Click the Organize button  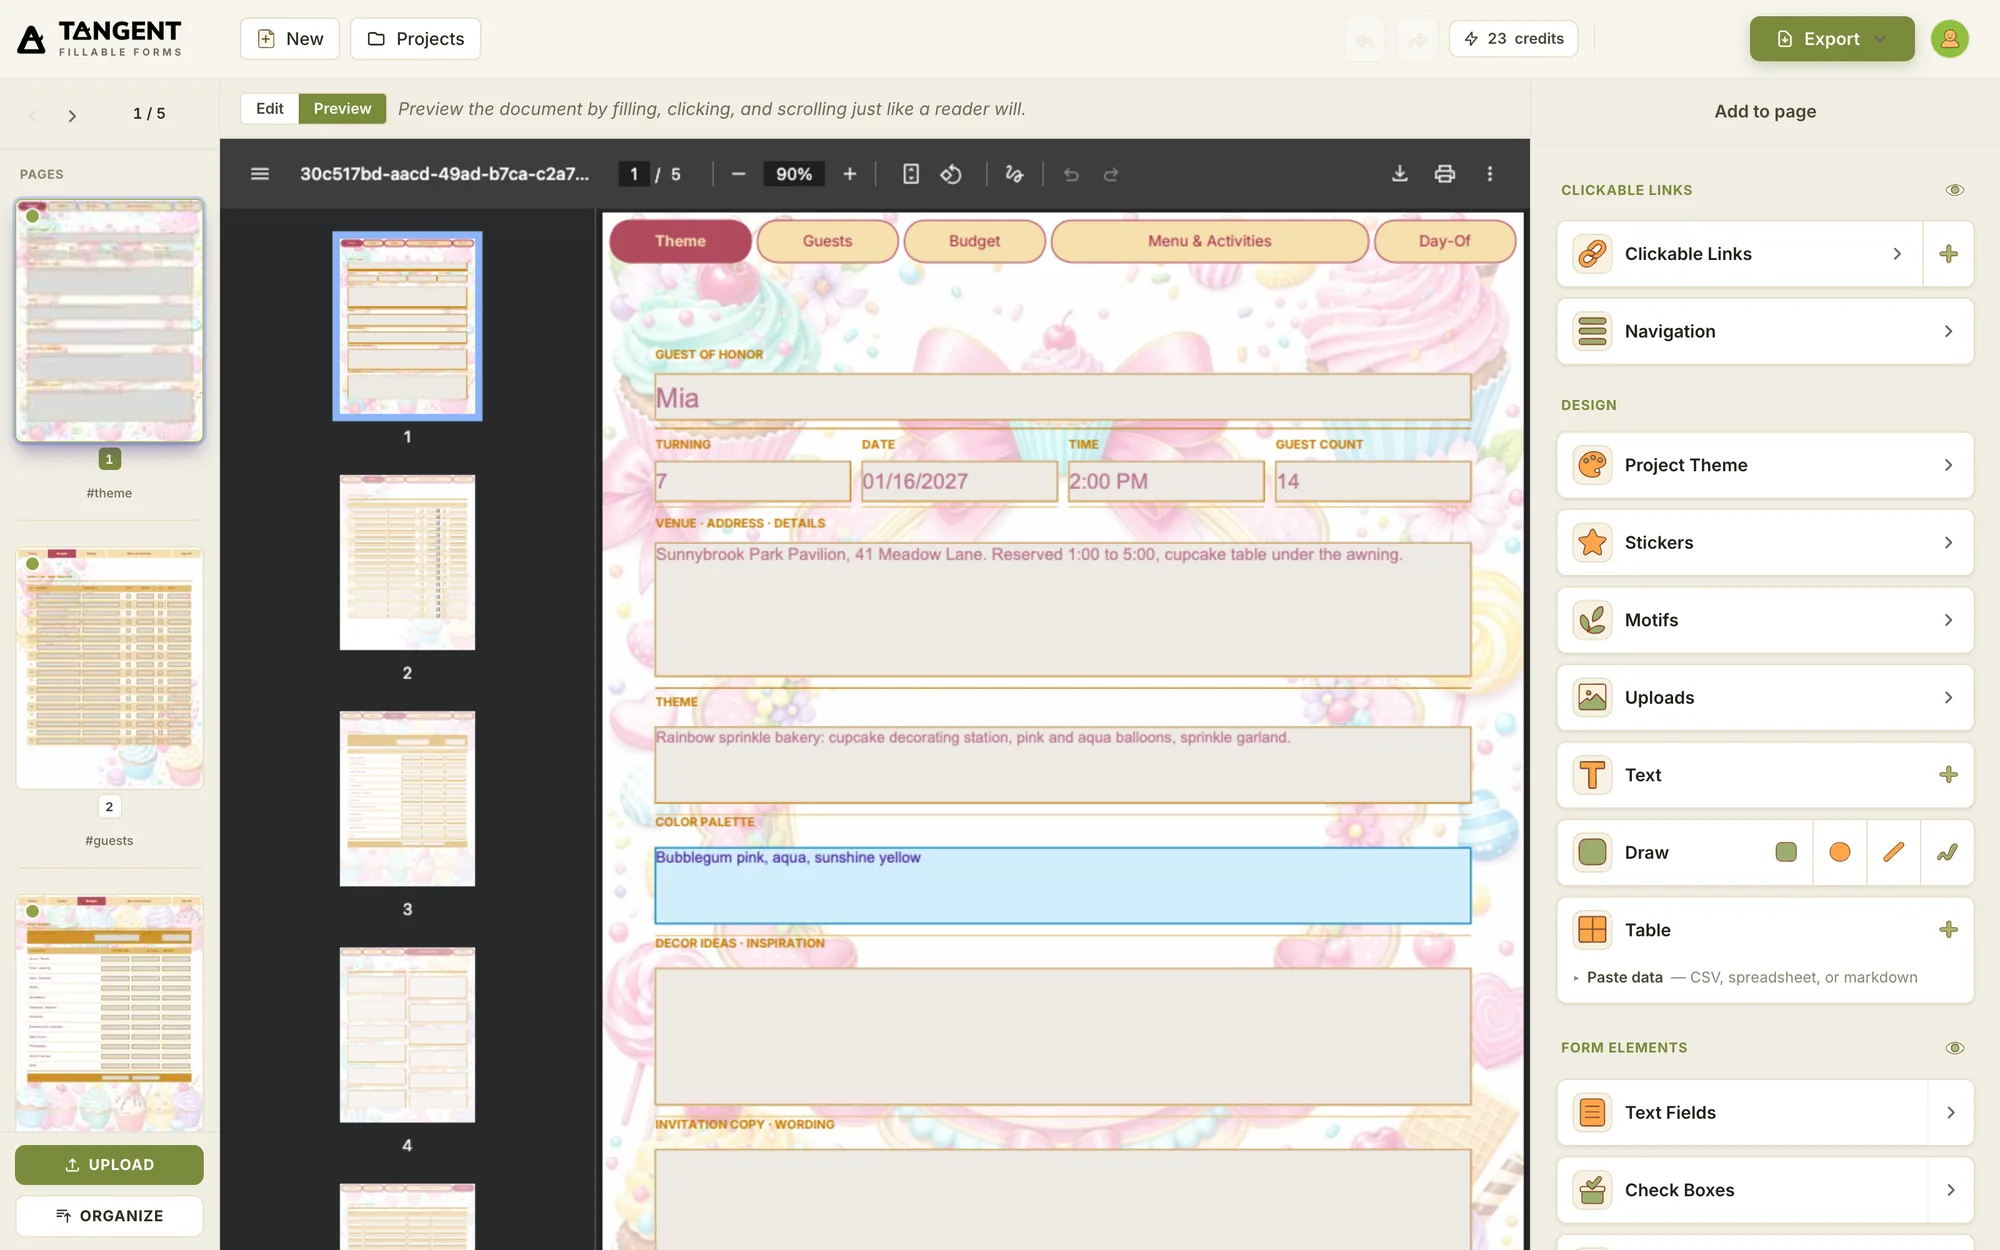[x=109, y=1216]
